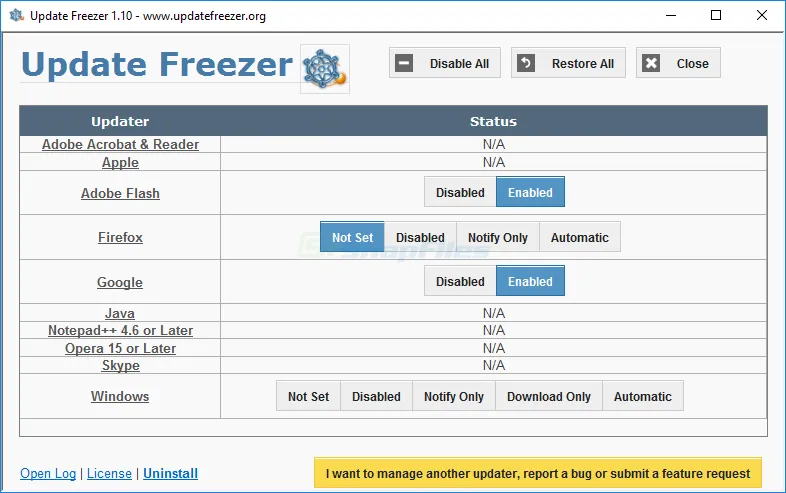Viewport: 786px width, 493px height.
Task: Select Automatic for Firefox updates
Action: tap(579, 237)
